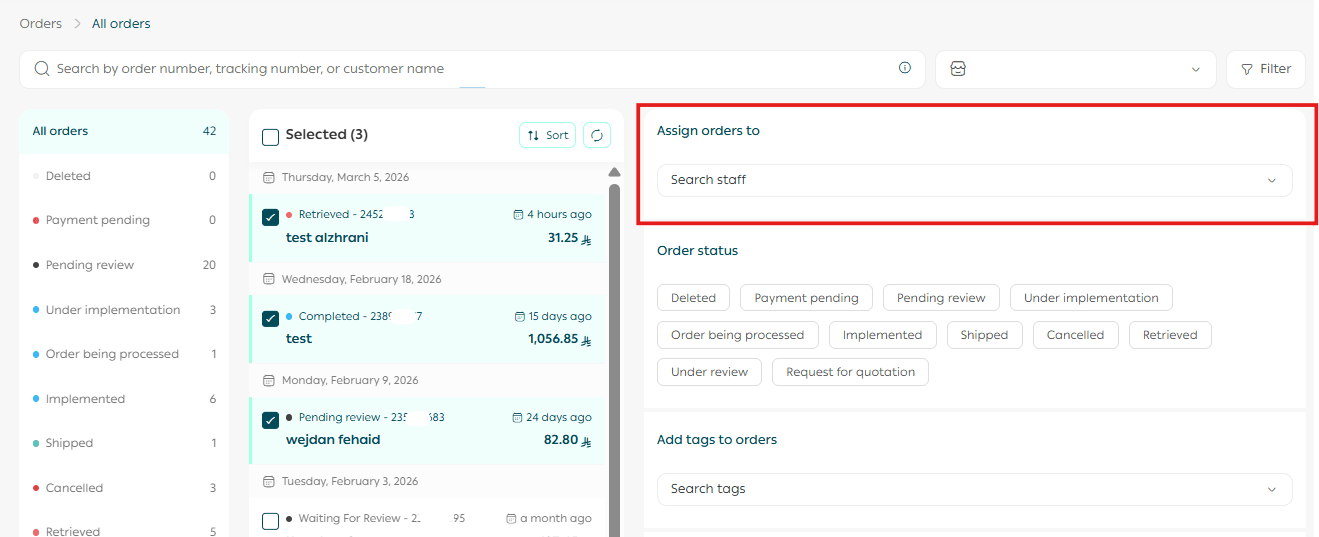Click the search magnifier icon
The width and height of the screenshot is (1319, 537).
tap(42, 69)
